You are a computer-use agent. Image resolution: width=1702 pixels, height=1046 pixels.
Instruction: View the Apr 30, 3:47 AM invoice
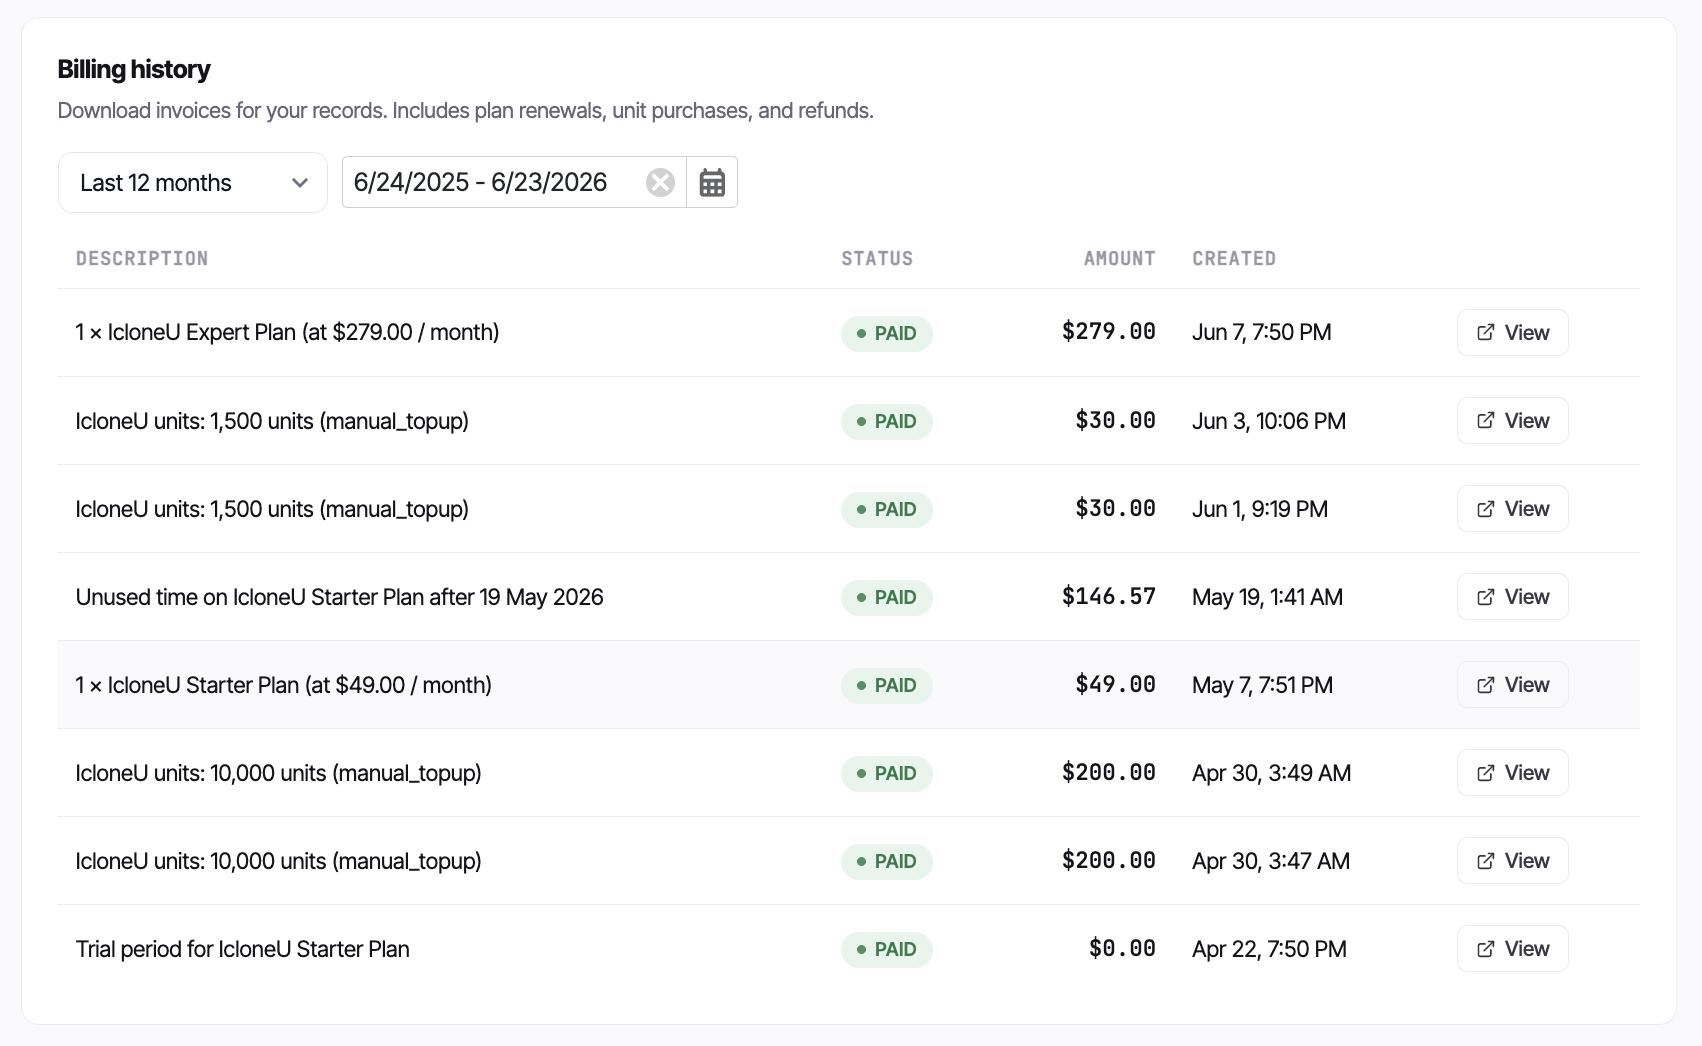[x=1512, y=860]
